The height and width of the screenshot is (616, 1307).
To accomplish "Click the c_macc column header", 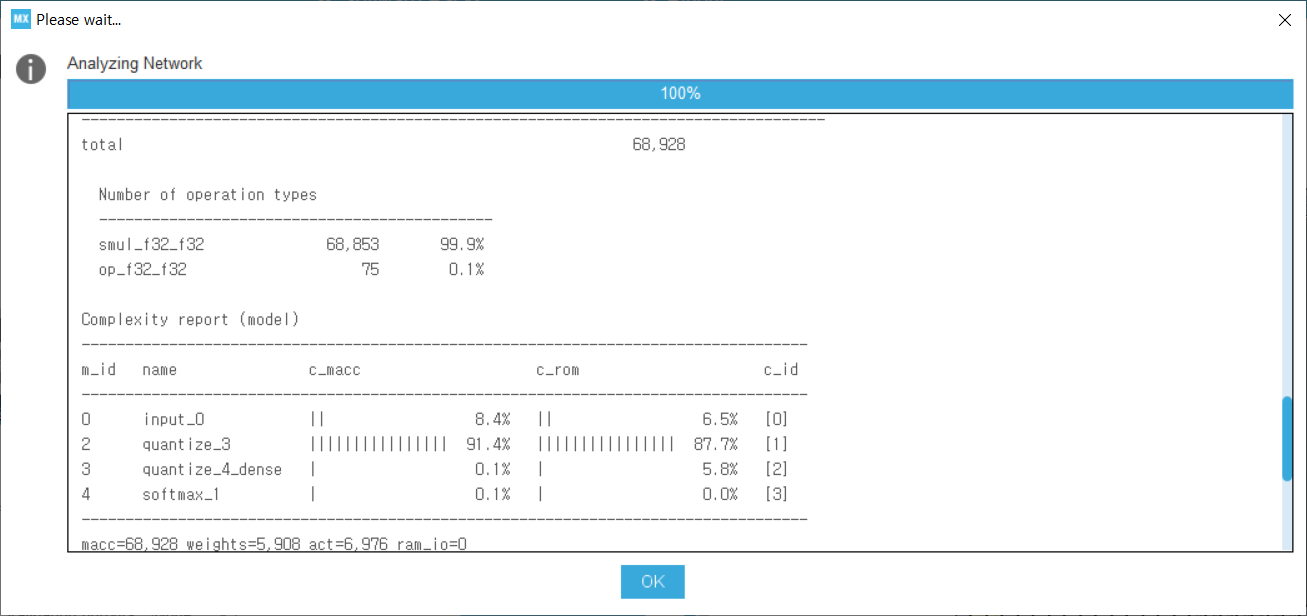I will 334,370.
